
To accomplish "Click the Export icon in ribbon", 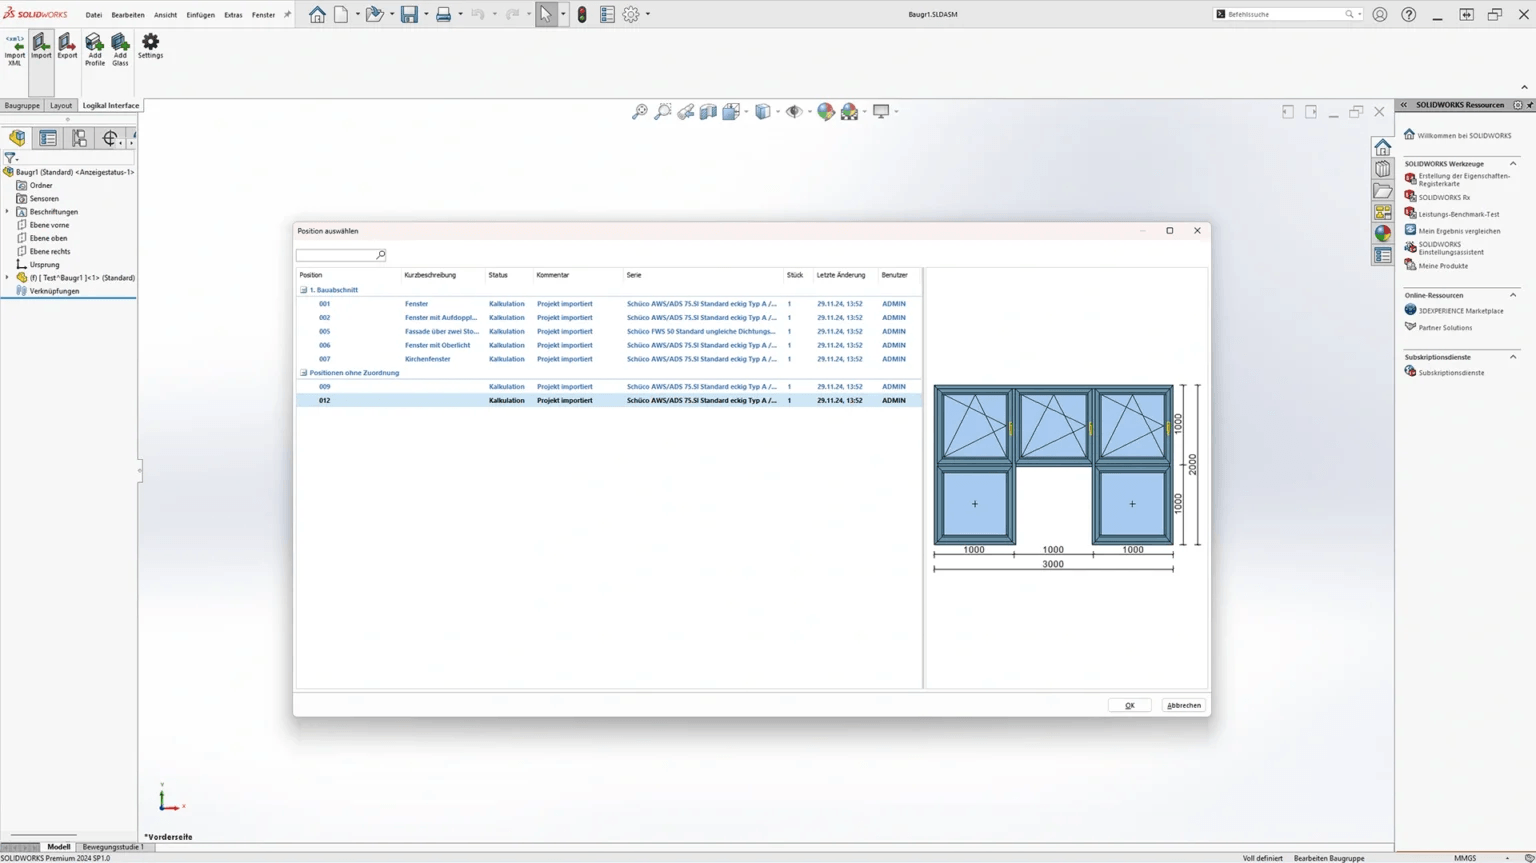I will click(67, 46).
